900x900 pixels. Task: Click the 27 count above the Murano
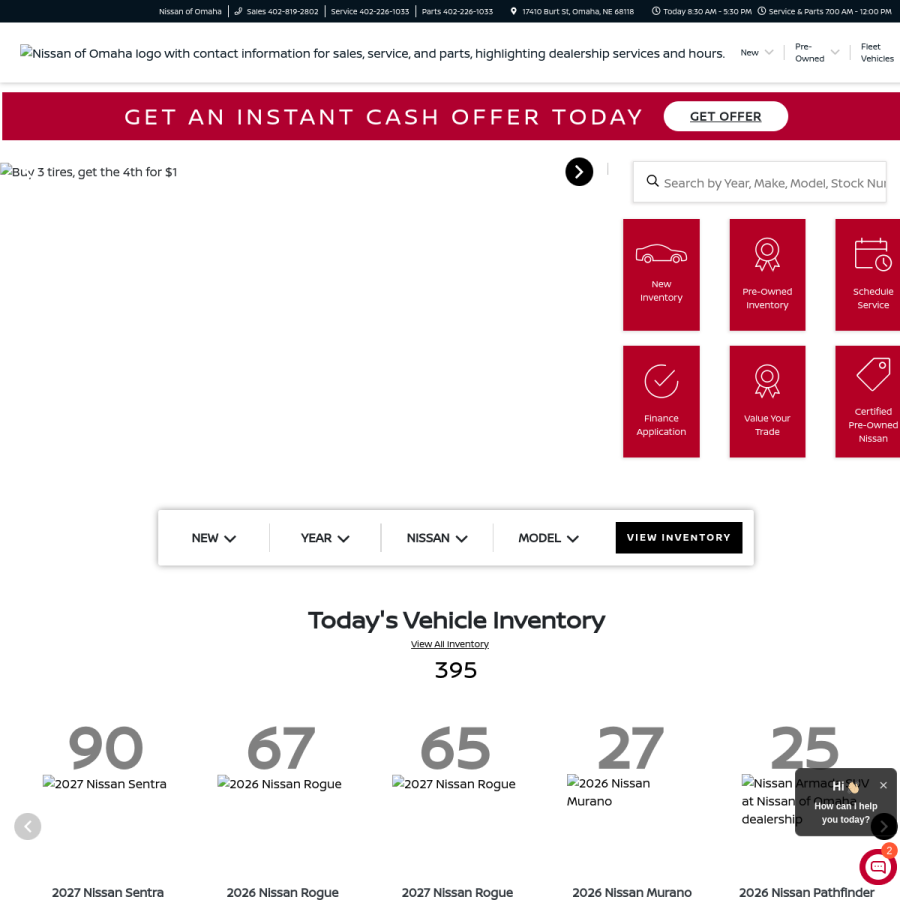(630, 748)
